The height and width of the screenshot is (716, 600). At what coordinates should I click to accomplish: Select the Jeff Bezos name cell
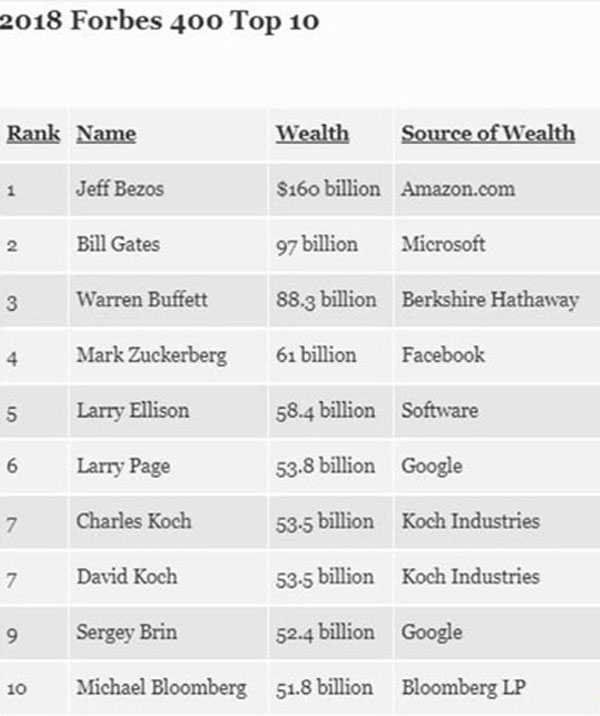pos(118,189)
